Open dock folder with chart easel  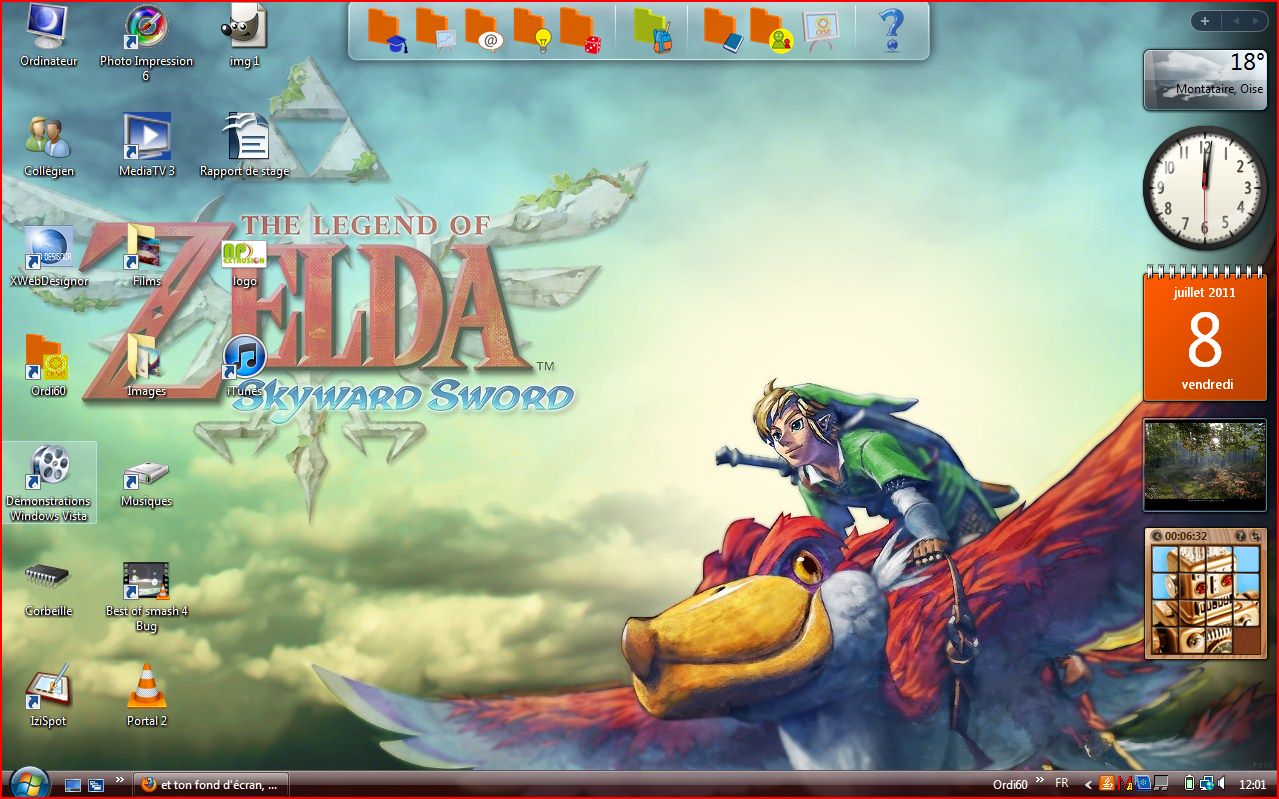435,29
